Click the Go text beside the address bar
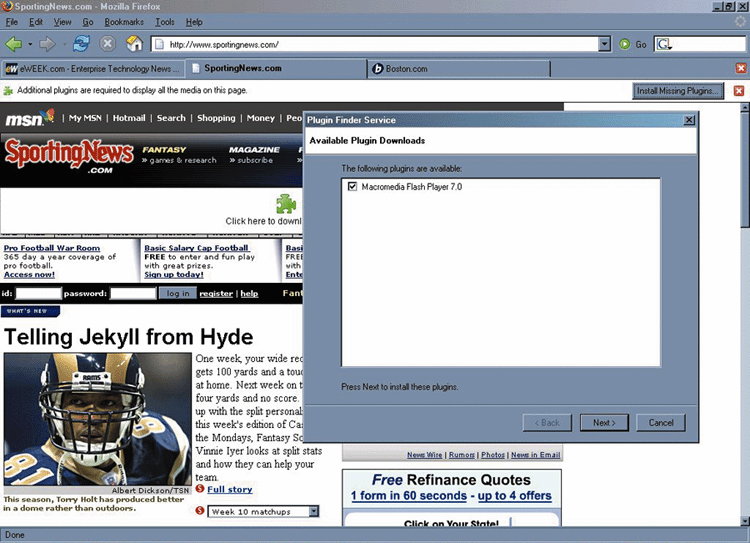The image size is (750, 543). tap(641, 44)
